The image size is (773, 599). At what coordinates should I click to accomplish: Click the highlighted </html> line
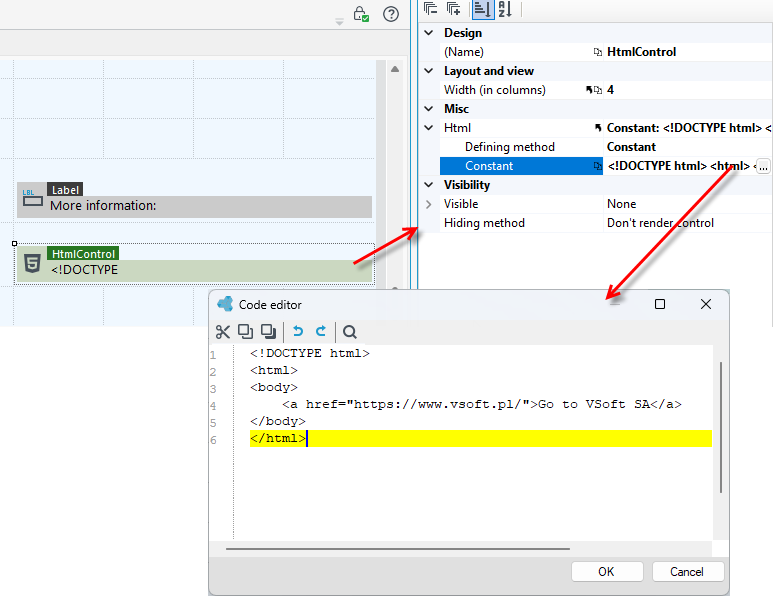(481, 438)
